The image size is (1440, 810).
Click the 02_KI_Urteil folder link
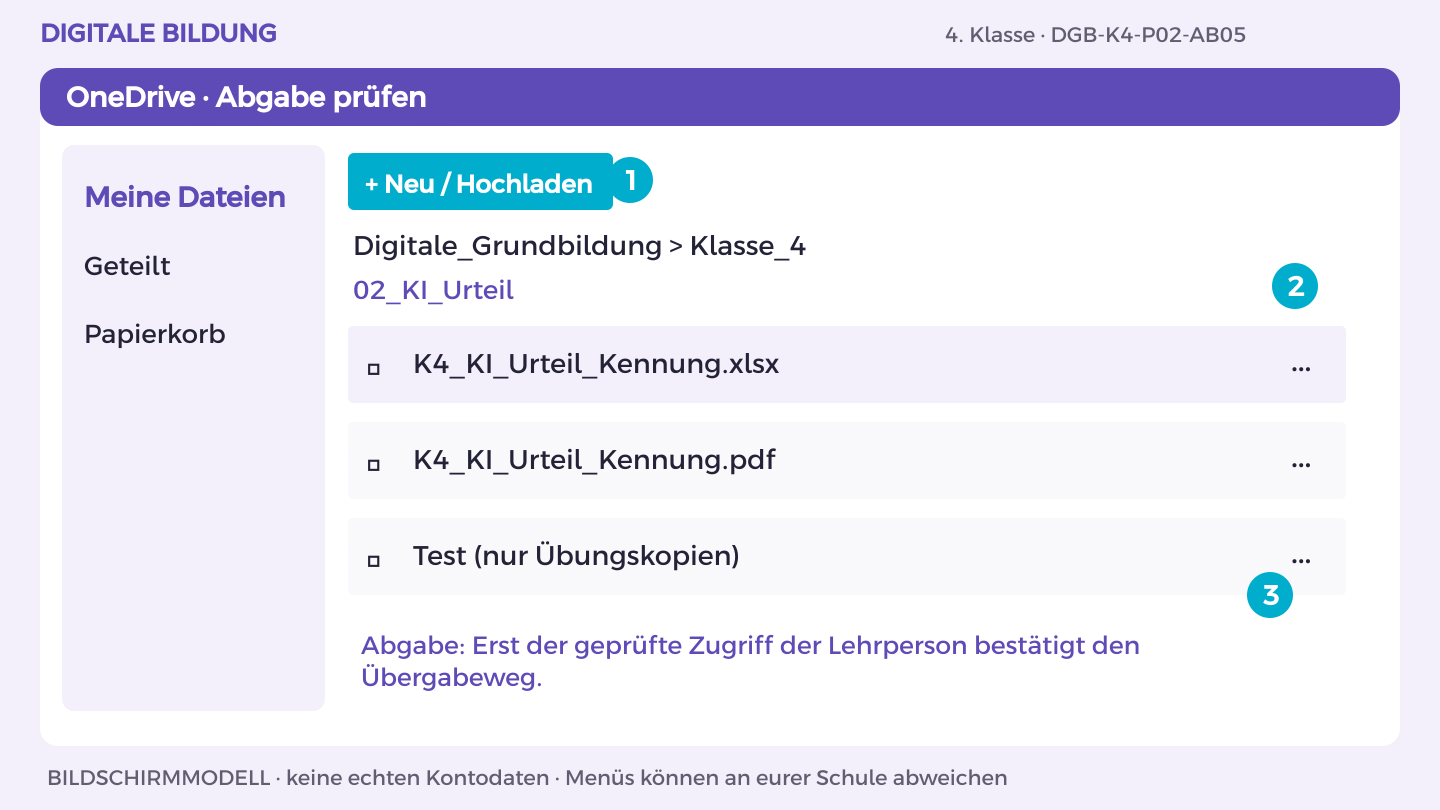point(433,291)
